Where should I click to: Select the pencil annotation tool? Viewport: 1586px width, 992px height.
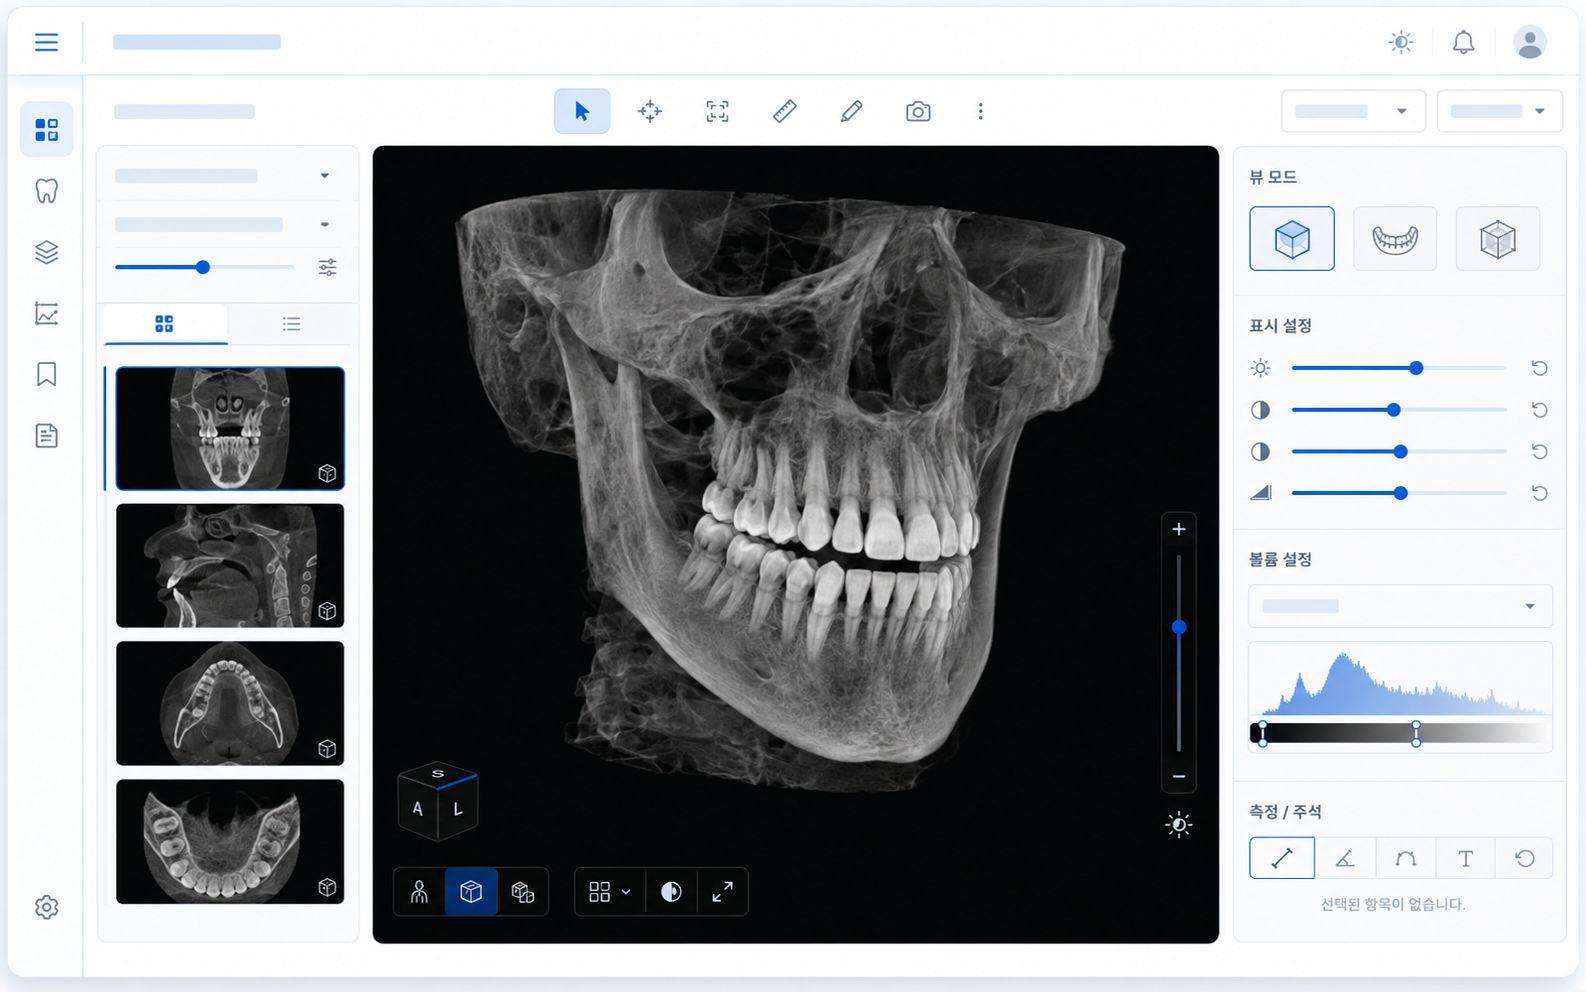852,111
